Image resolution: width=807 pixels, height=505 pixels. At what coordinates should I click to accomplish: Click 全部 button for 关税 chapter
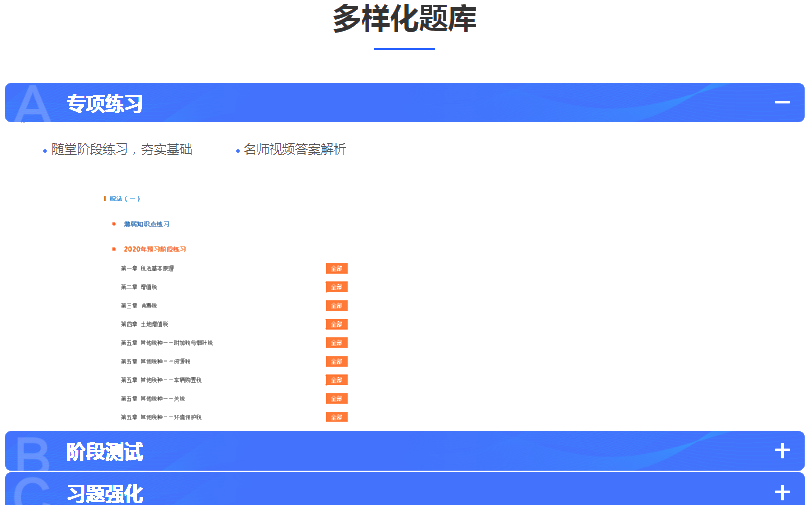click(x=336, y=398)
